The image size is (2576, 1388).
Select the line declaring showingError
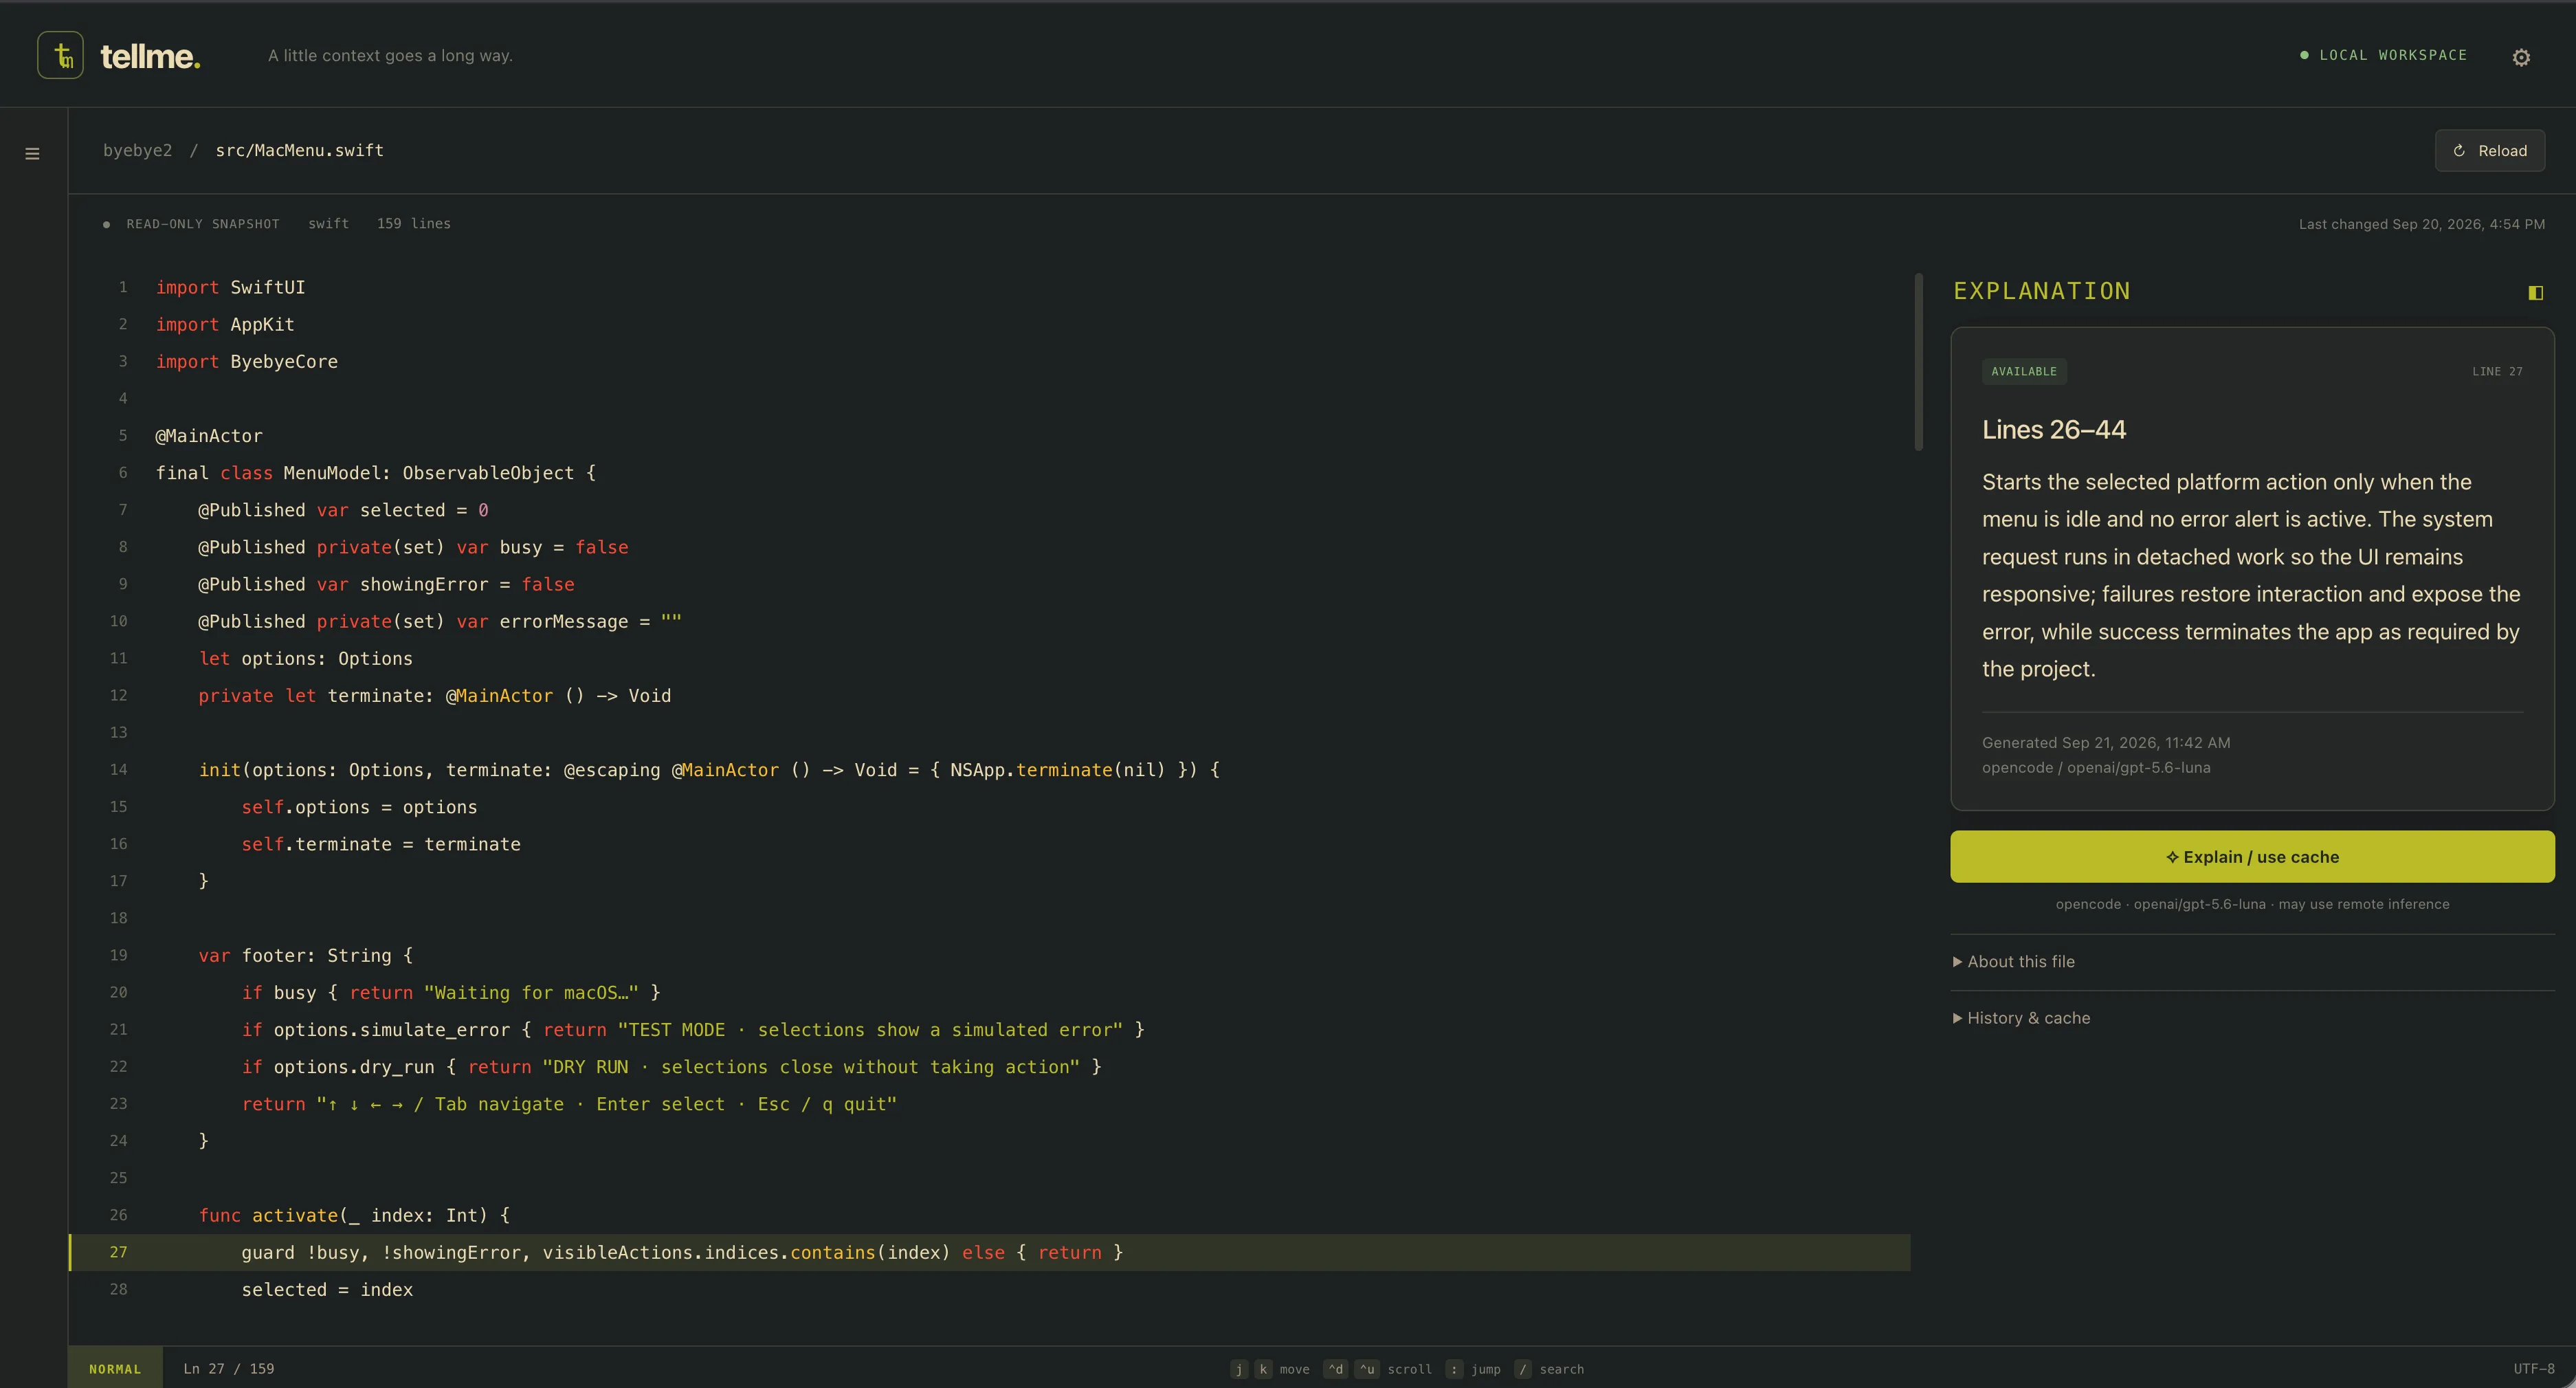[x=990, y=584]
